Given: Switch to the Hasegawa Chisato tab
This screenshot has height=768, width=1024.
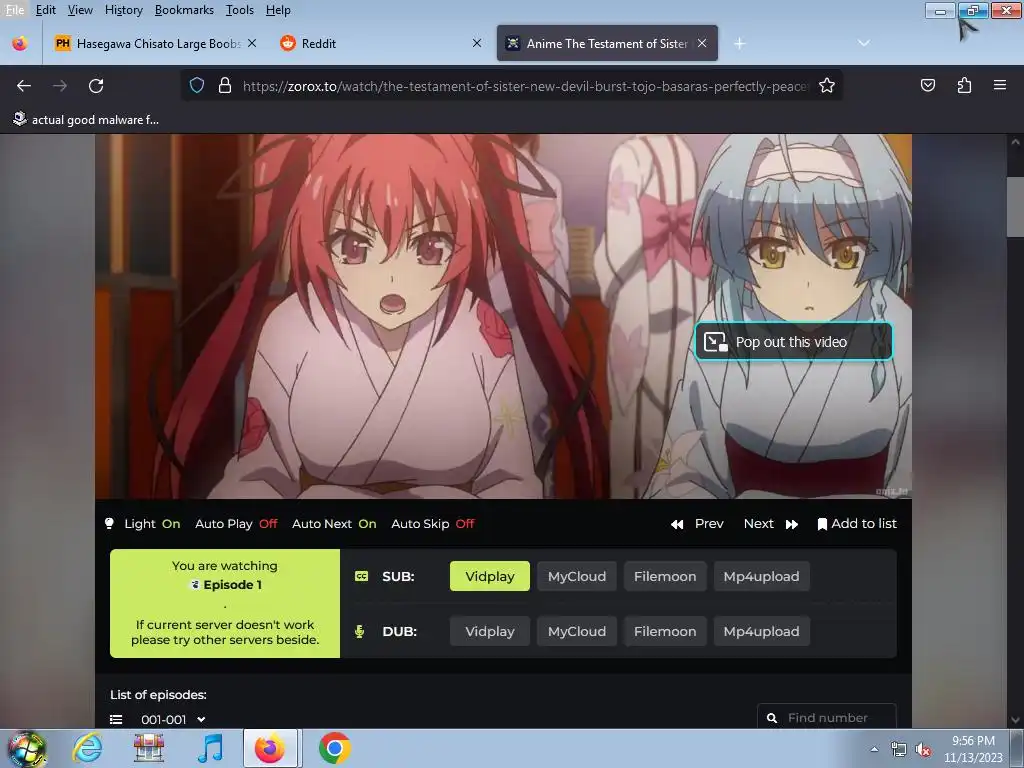Looking at the screenshot, I should (154, 43).
